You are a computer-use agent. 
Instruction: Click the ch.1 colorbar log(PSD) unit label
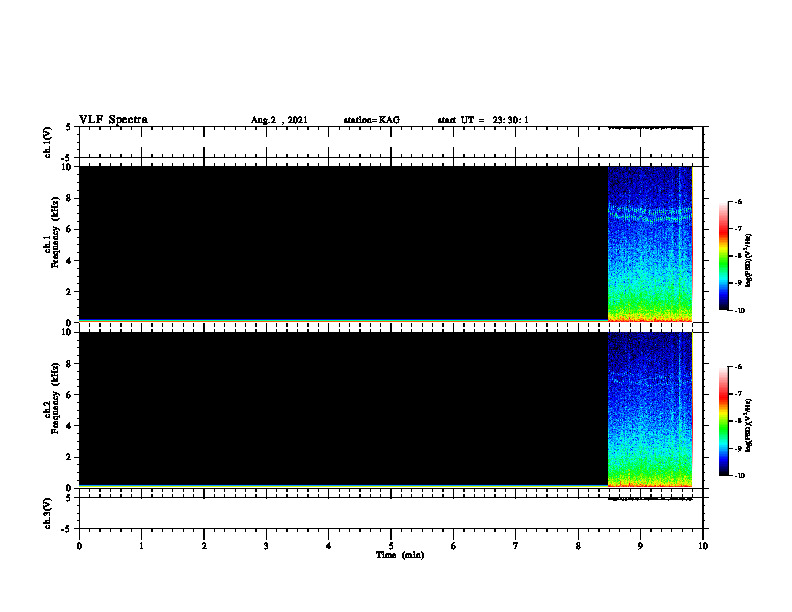coord(749,260)
